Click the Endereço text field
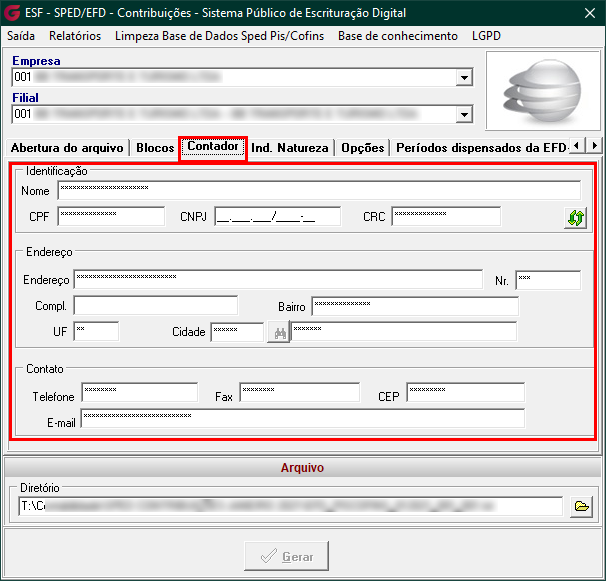606x581 pixels. (278, 279)
